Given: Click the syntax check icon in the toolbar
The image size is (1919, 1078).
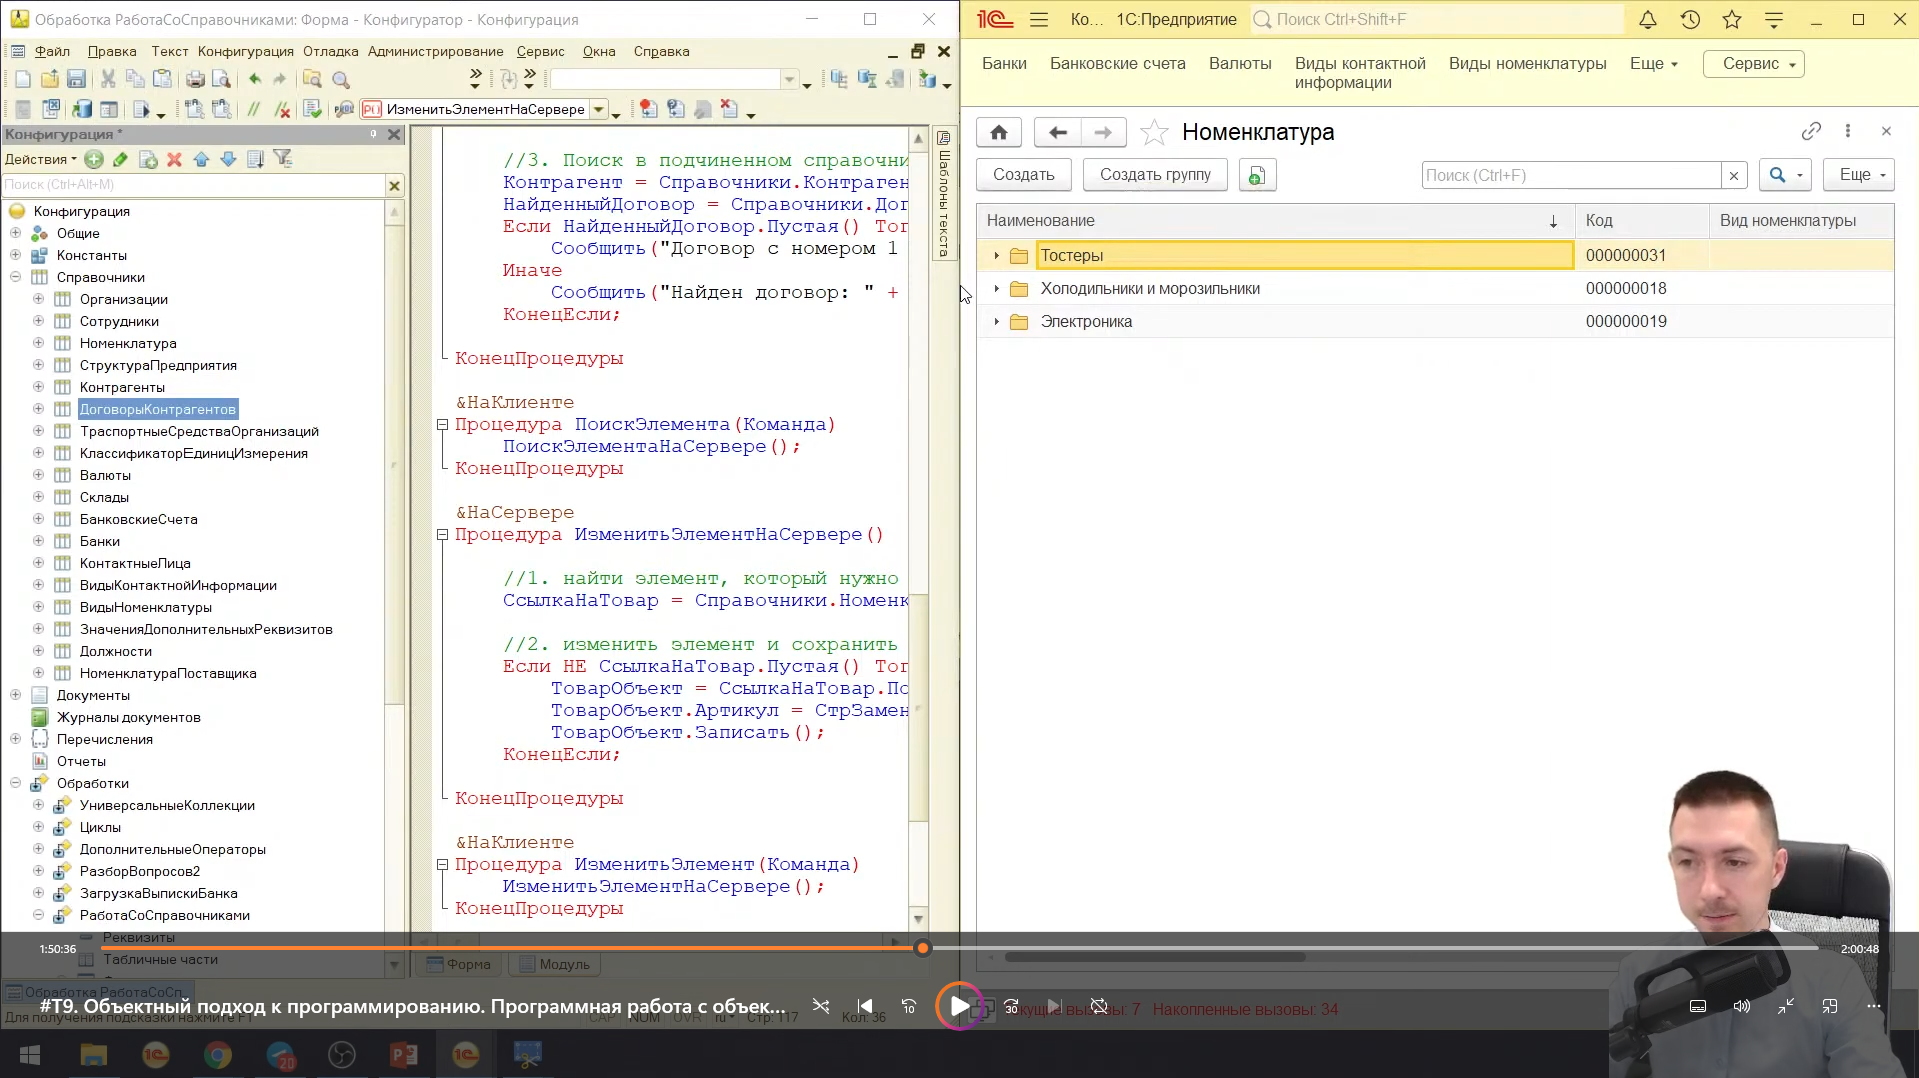Looking at the screenshot, I should click(x=312, y=109).
